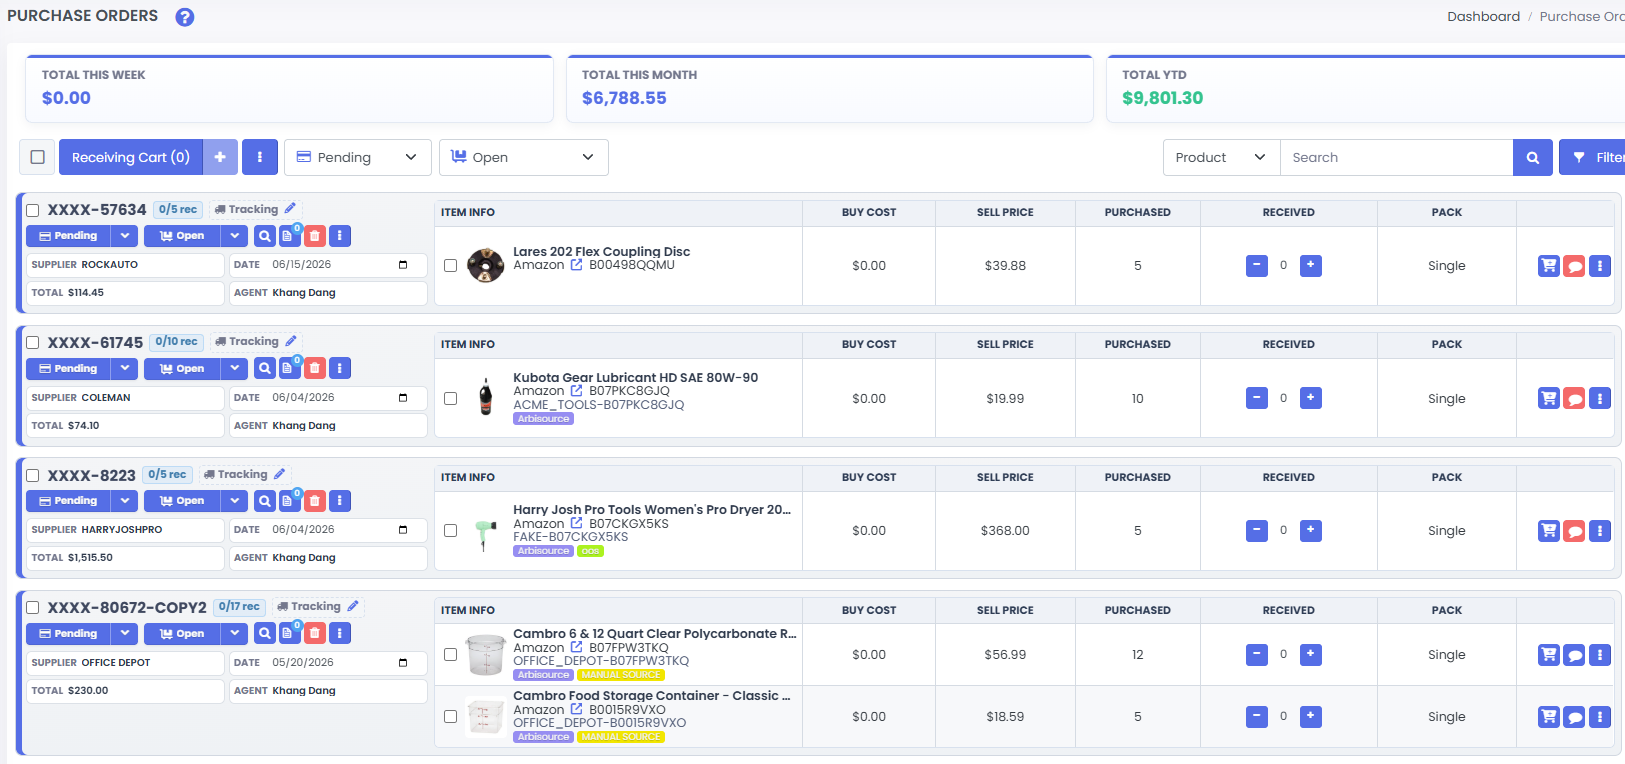Select order XXXX-61745 checkbox
The width and height of the screenshot is (1625, 764).
[x=32, y=342]
